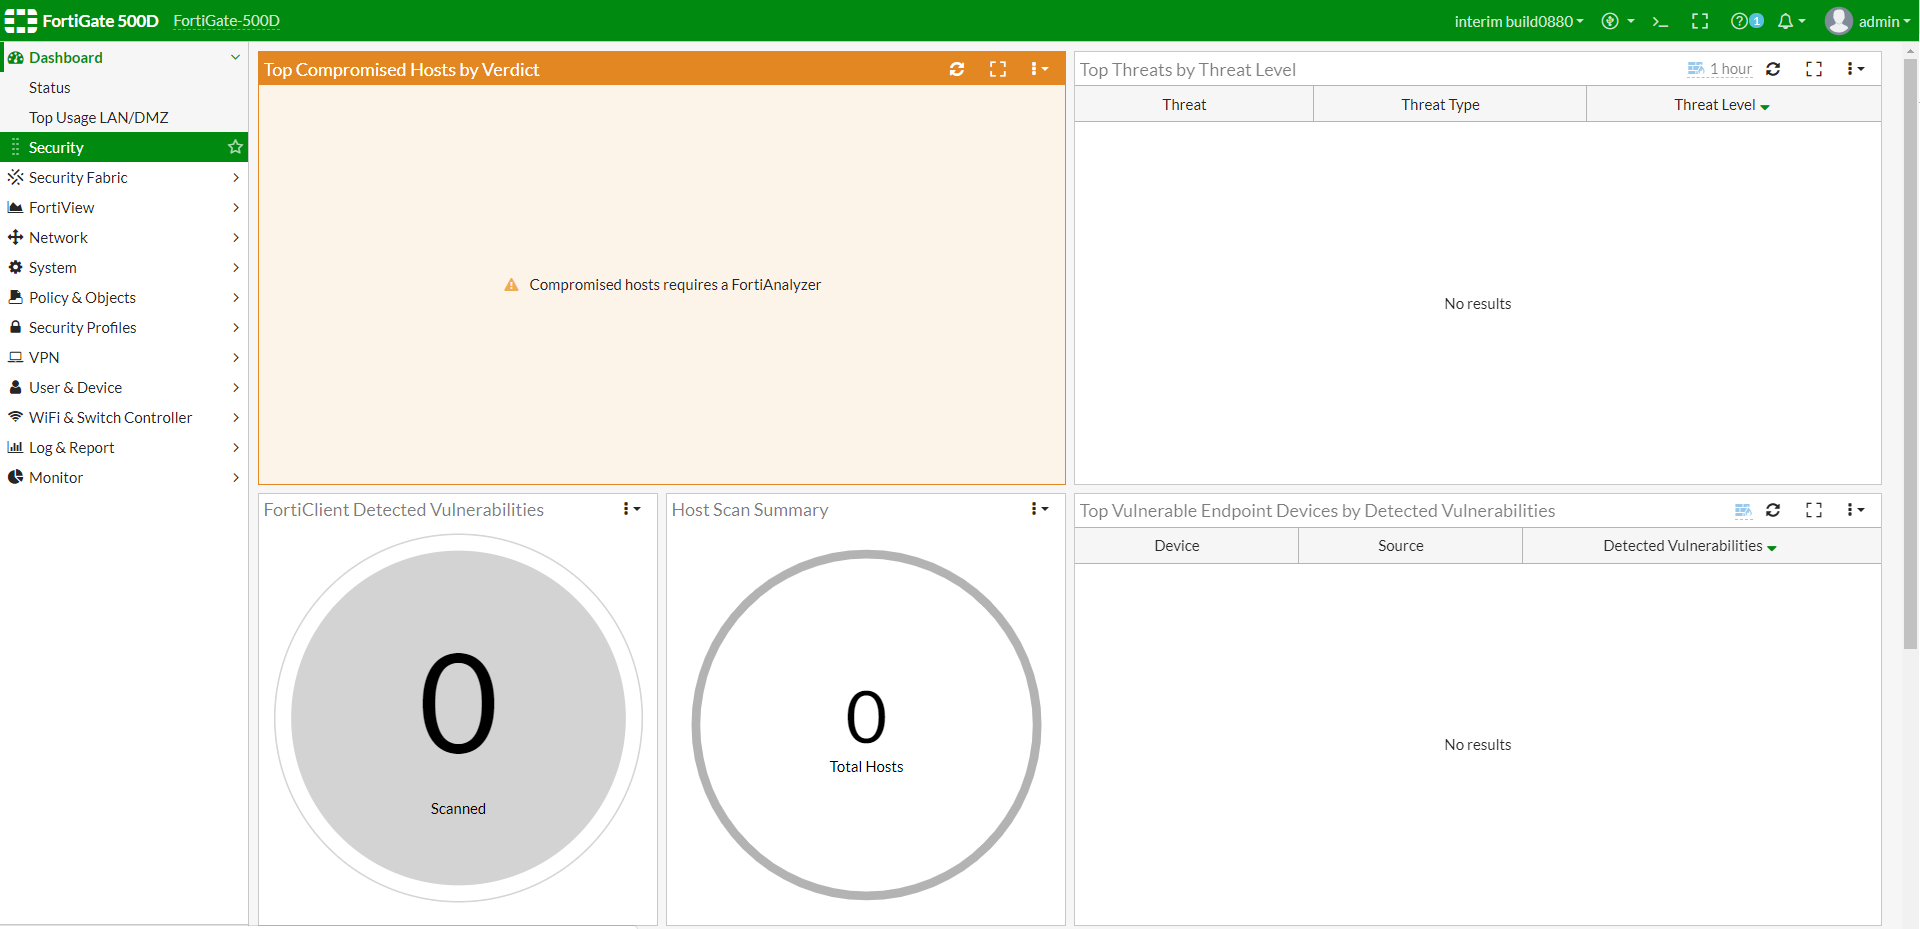Expand the Security Profiles menu
The image size is (1920, 929).
83,327
